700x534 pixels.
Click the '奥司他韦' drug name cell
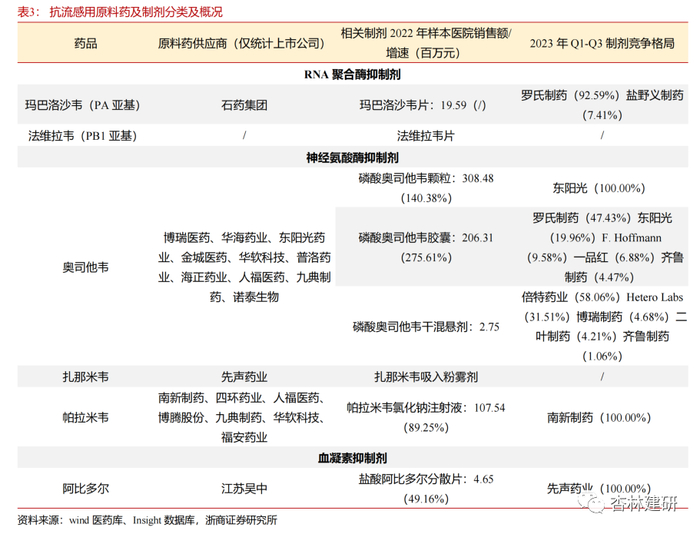point(85,267)
